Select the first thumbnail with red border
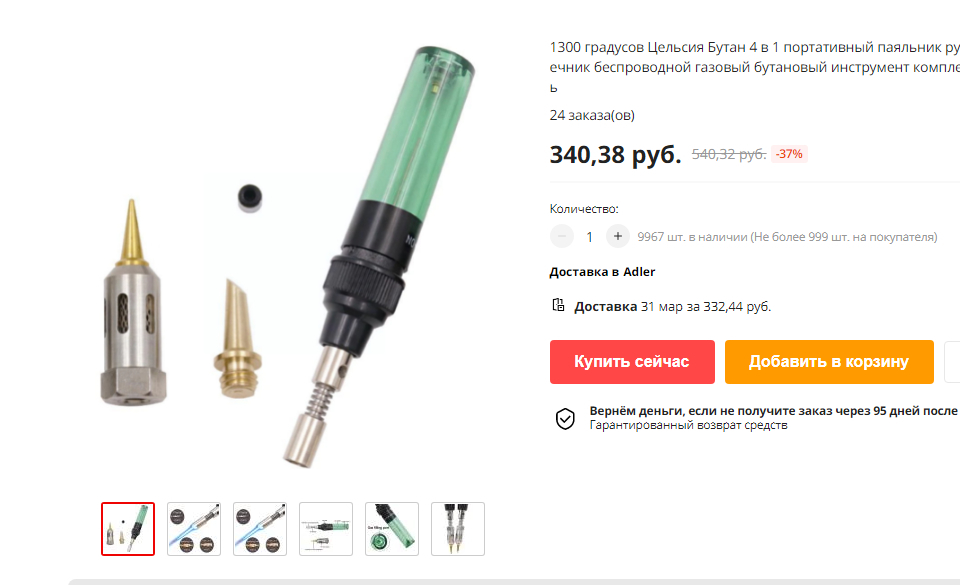The height and width of the screenshot is (585, 960). 128,529
